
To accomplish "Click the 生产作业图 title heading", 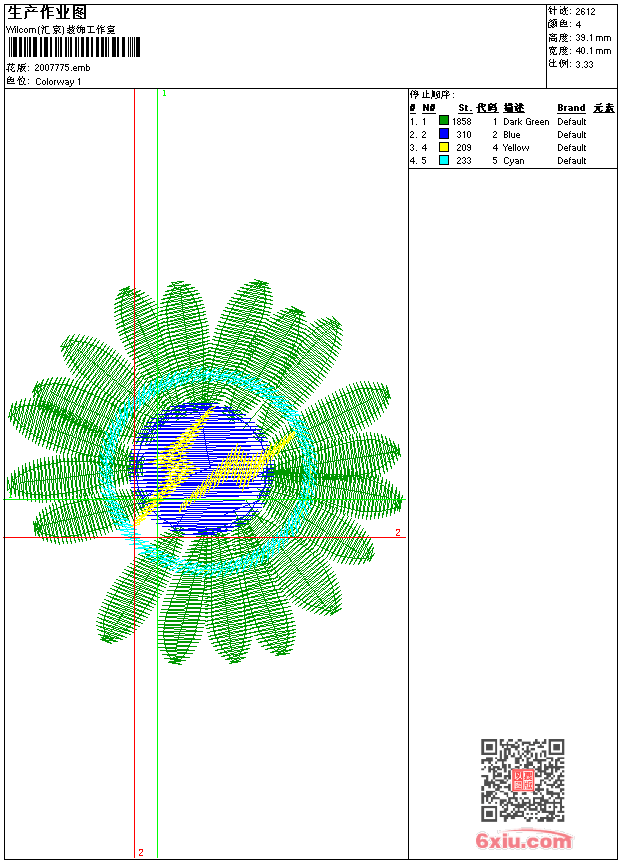I will point(47,13).
